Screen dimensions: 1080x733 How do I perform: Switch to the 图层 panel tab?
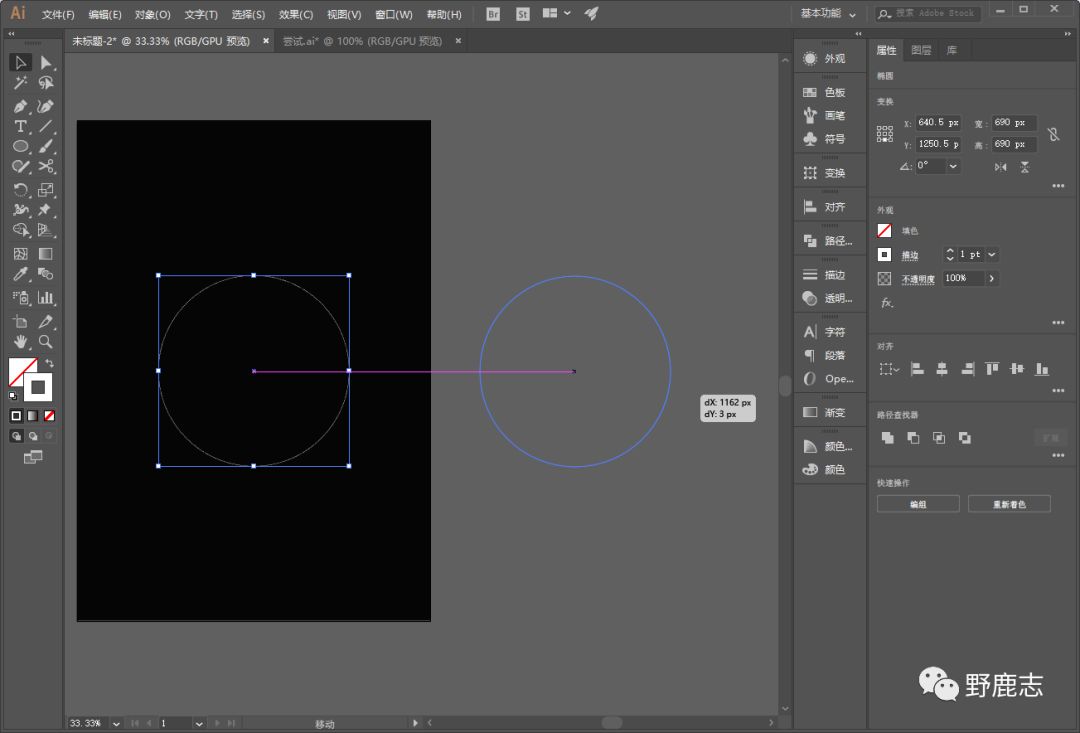921,50
